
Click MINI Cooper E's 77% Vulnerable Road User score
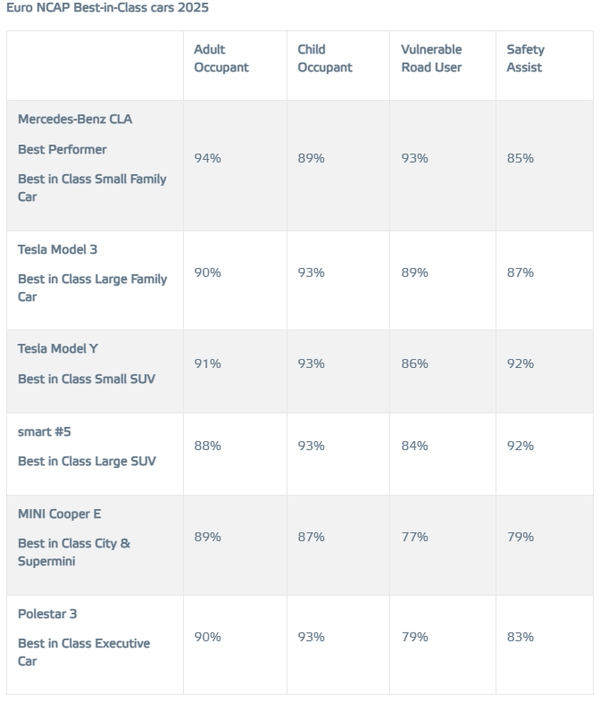click(414, 537)
